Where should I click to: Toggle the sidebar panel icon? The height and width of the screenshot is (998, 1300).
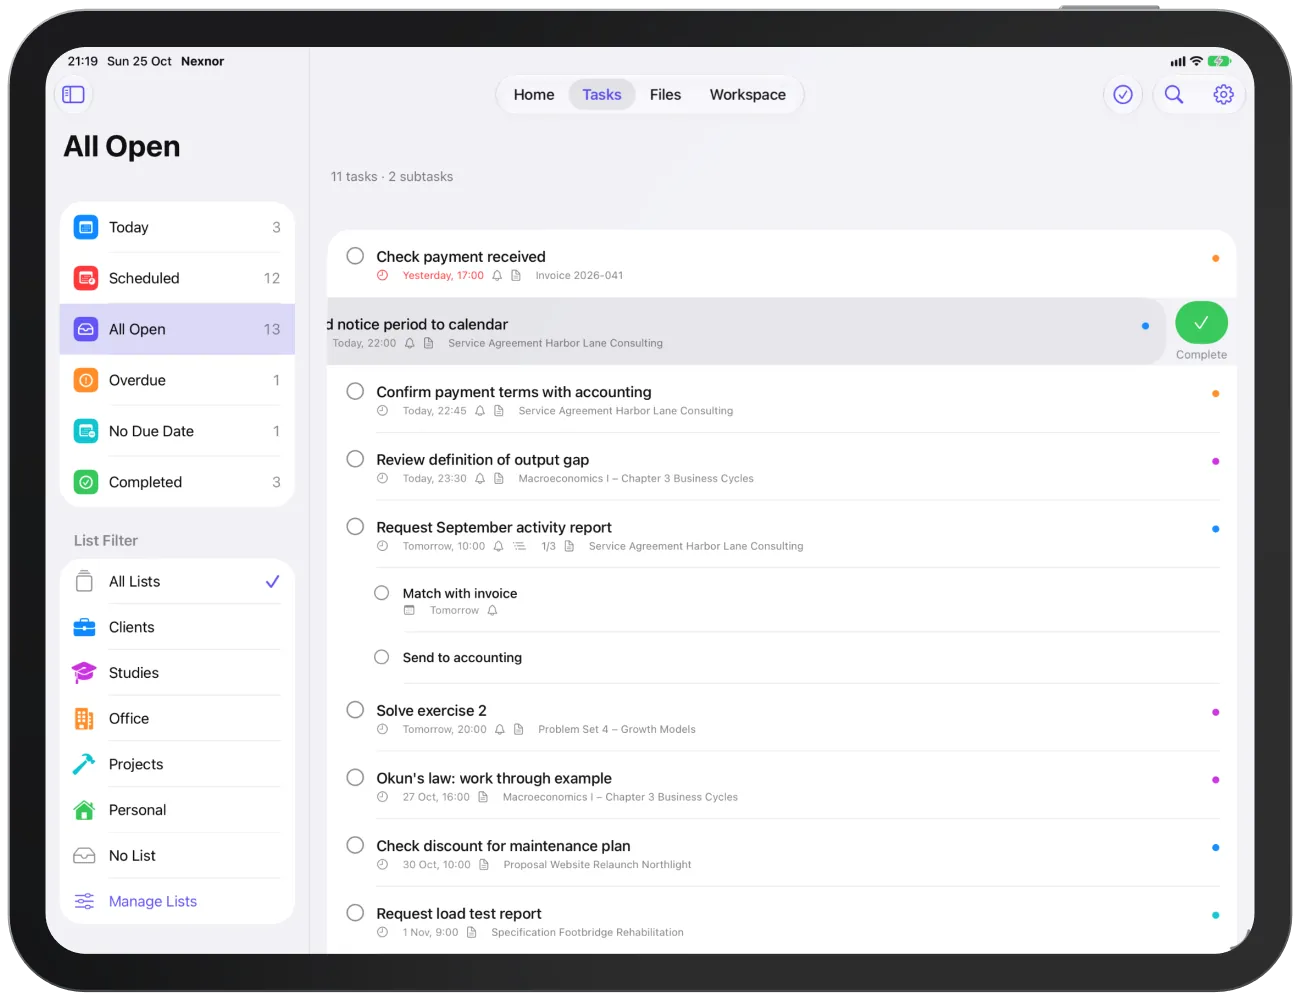[73, 95]
